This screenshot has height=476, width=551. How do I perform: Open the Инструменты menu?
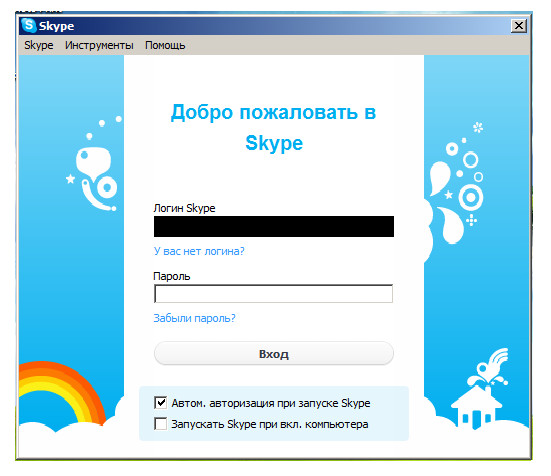pos(99,45)
